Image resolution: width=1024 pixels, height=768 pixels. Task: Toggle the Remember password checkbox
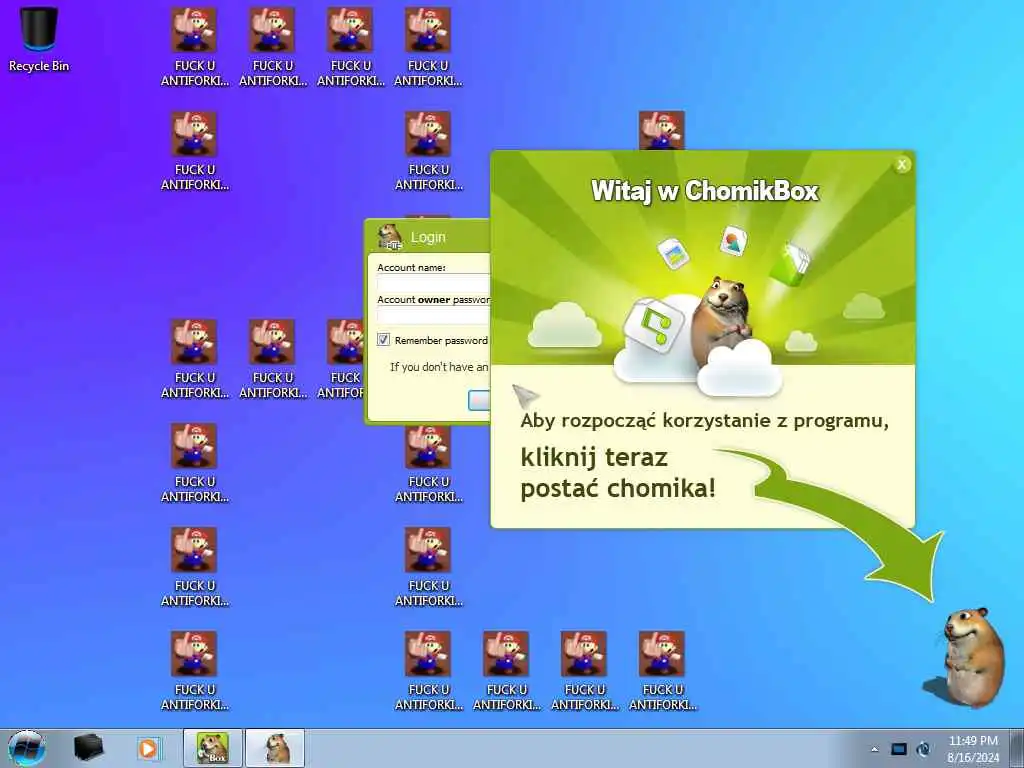383,340
